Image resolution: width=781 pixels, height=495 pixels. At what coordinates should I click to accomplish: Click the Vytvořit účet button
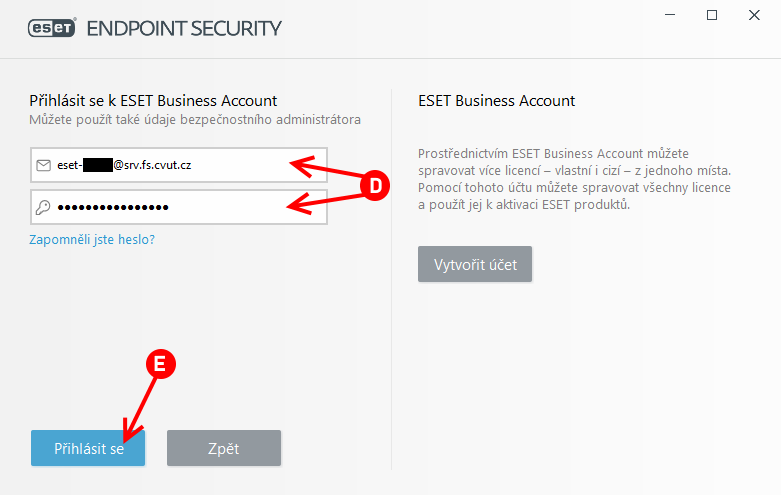(x=475, y=264)
